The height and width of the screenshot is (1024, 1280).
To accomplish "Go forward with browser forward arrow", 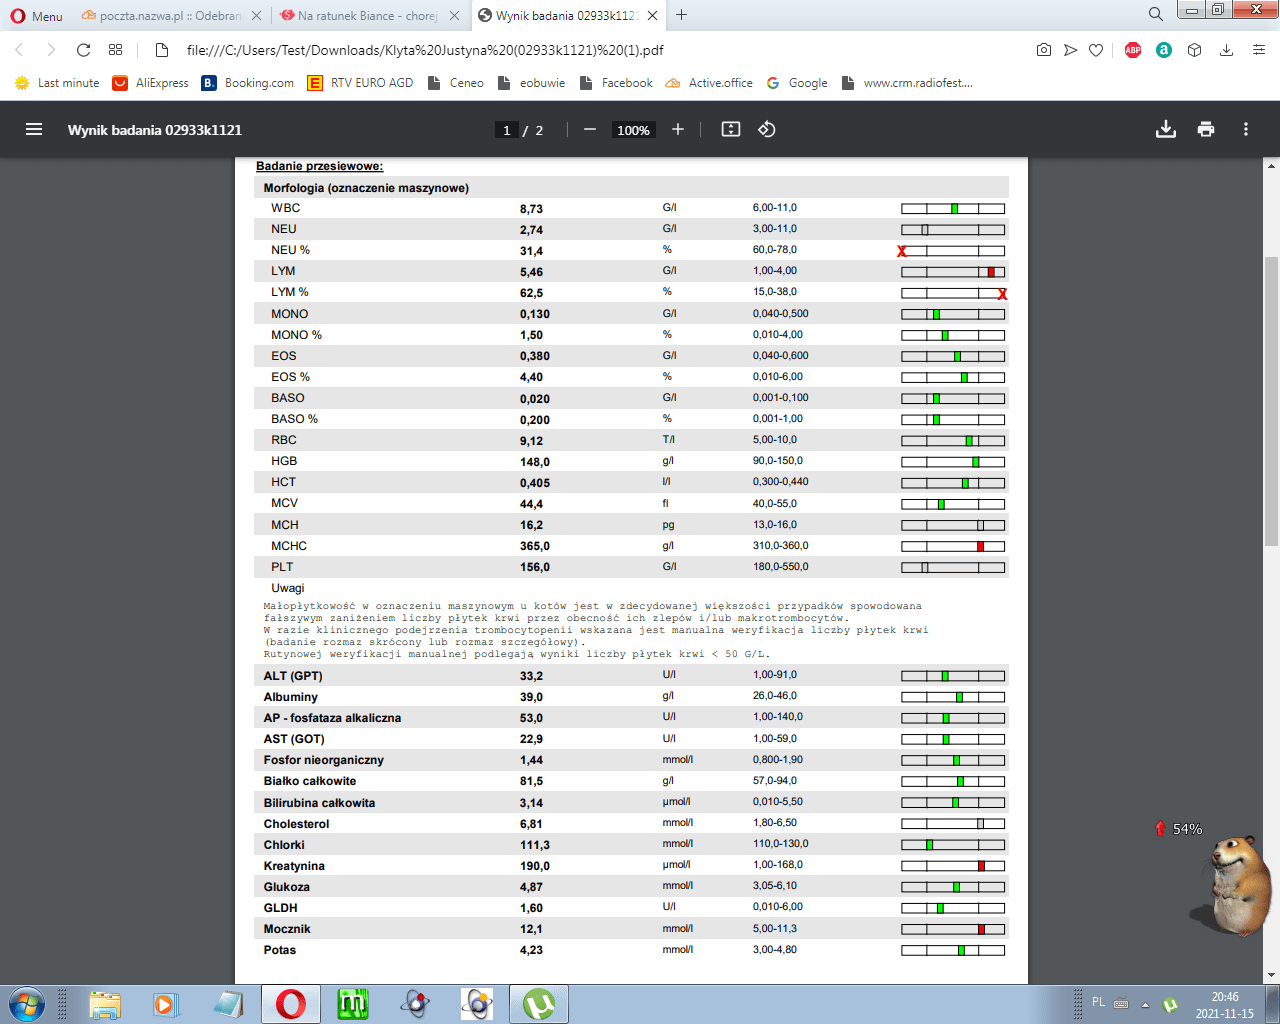I will tap(51, 50).
